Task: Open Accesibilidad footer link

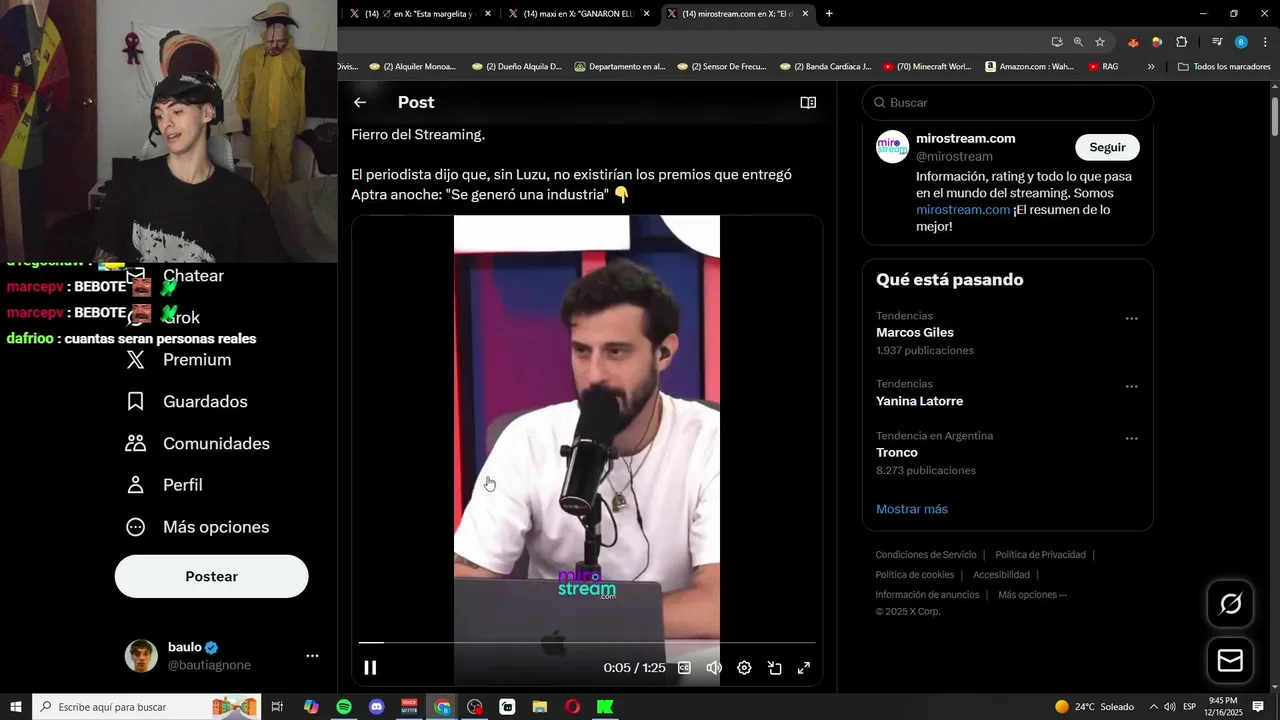Action: (x=1001, y=575)
